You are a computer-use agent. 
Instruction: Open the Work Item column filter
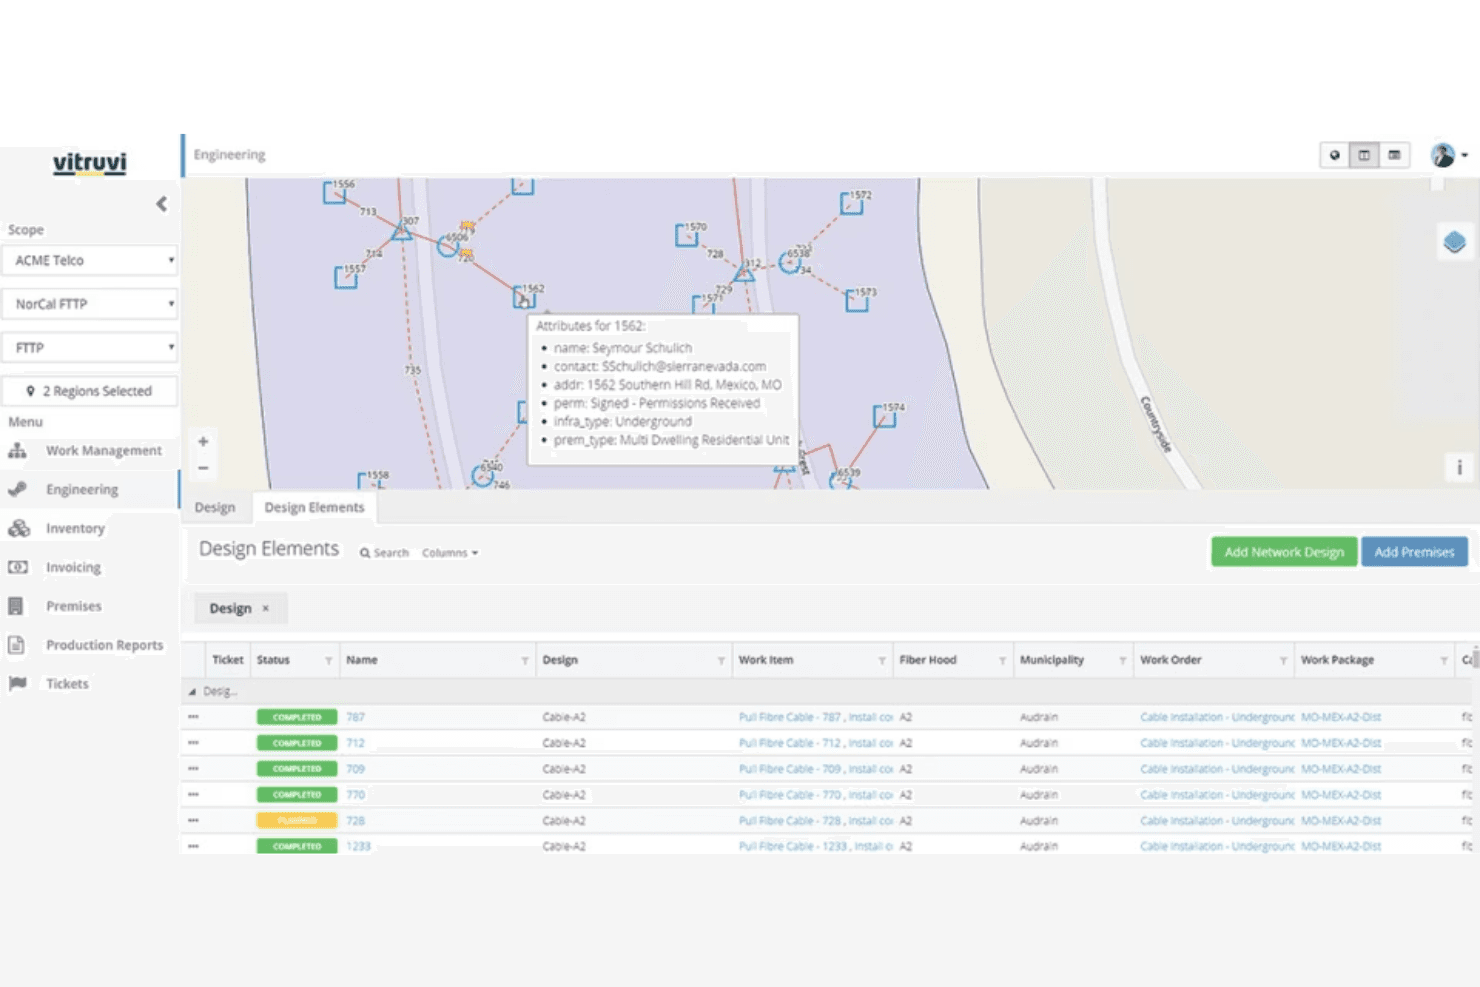pos(882,661)
